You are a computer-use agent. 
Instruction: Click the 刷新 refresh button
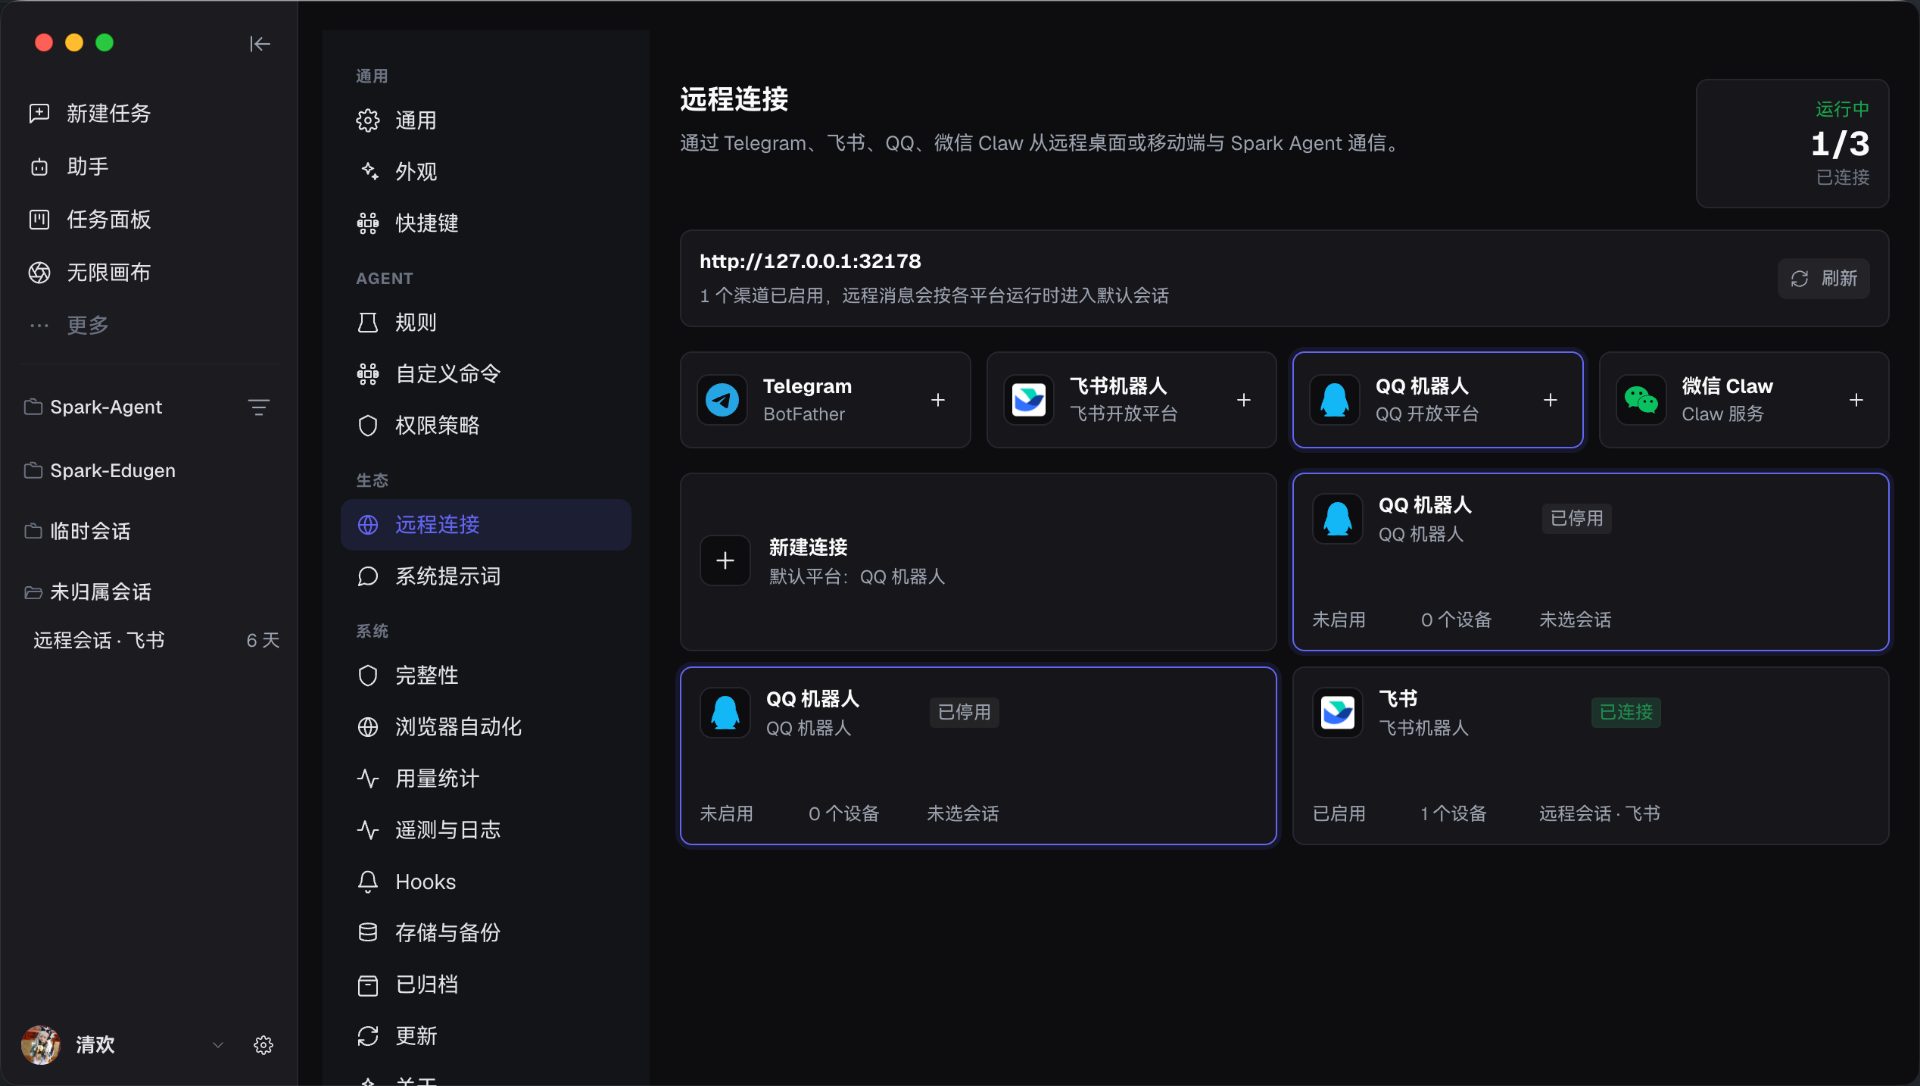(1823, 278)
